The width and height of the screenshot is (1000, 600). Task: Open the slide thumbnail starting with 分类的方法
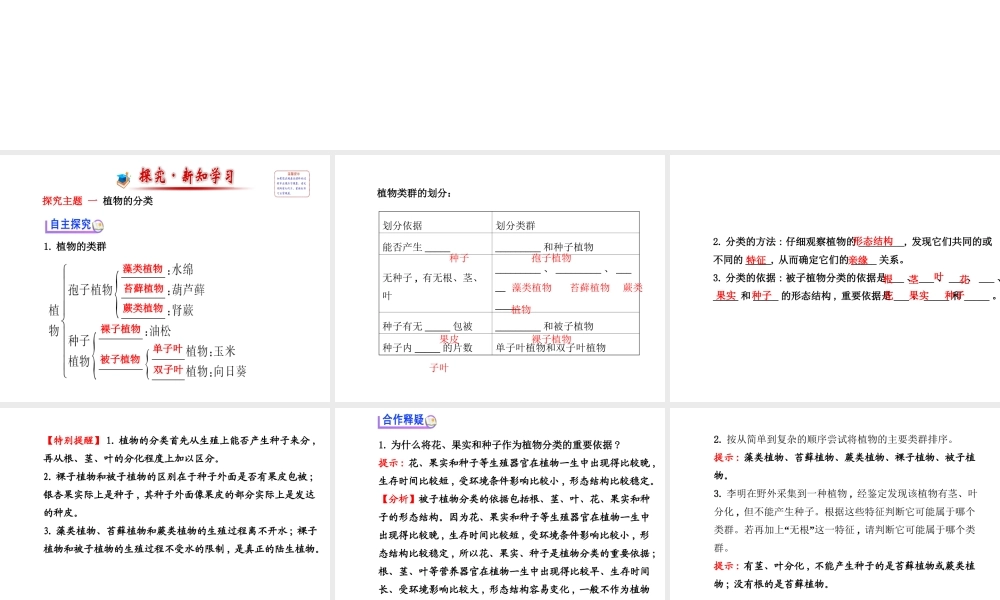tap(835, 278)
